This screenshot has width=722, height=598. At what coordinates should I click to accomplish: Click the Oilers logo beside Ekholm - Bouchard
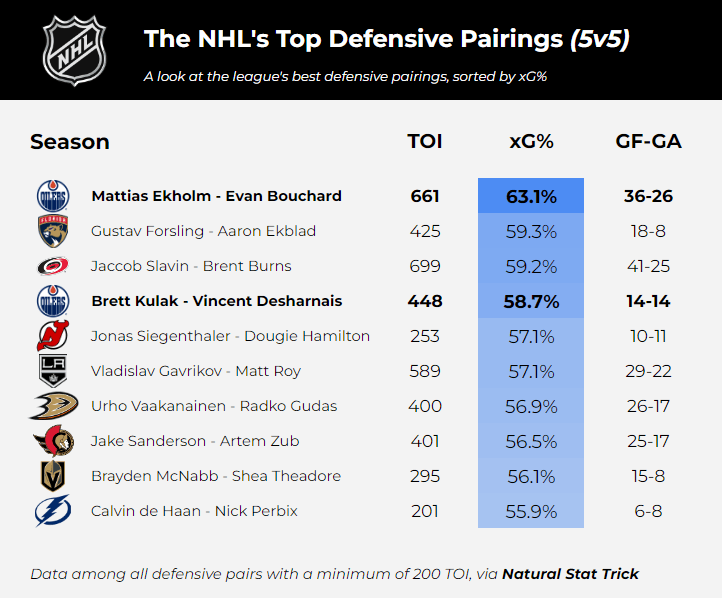[x=52, y=196]
